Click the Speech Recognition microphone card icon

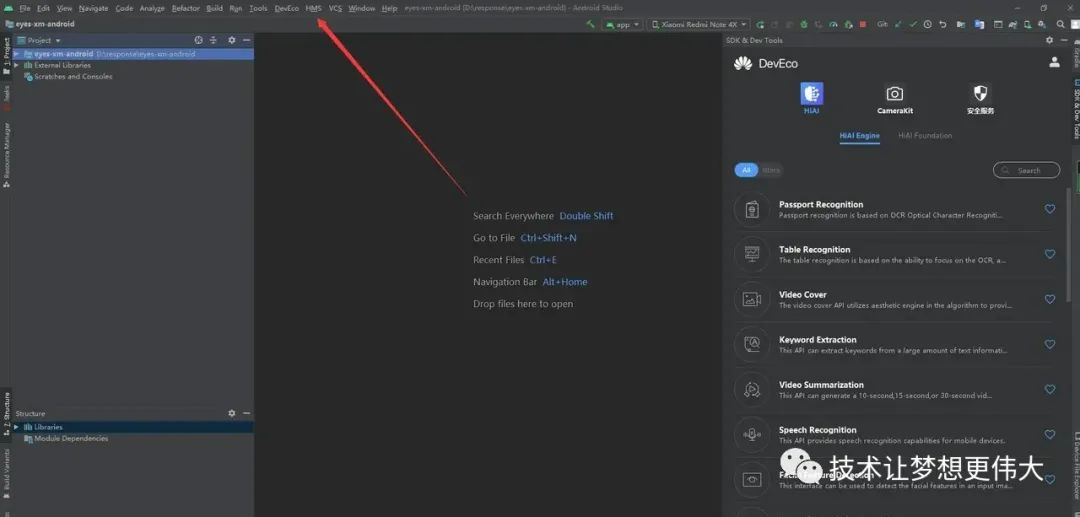[x=751, y=434]
